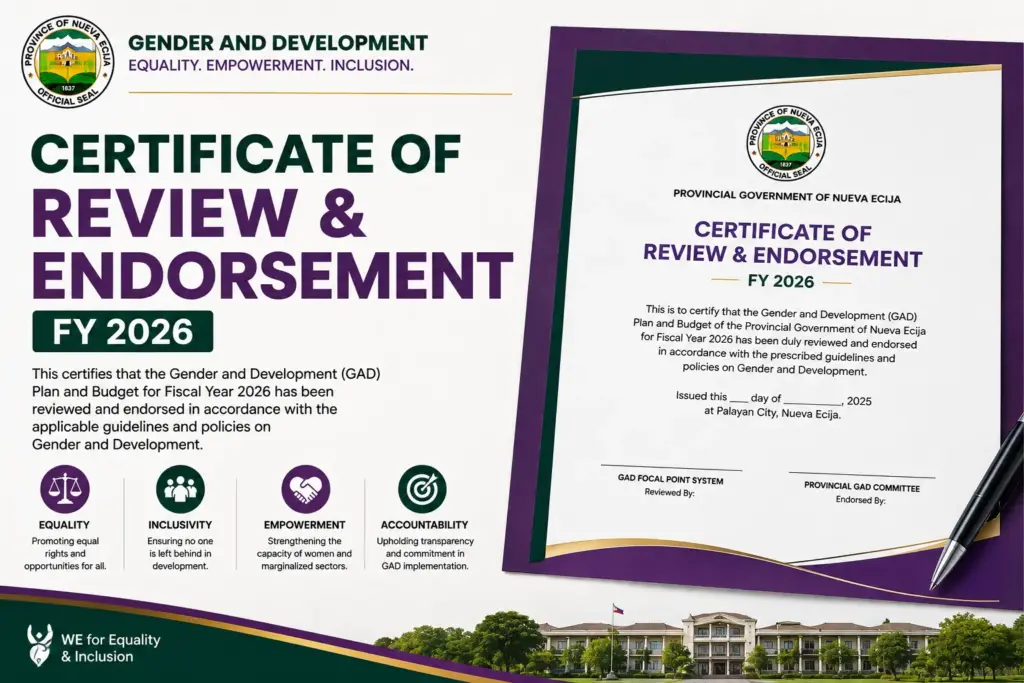Click the certificate's purple 'CERTIFICATE OF REVIEW & ENDORSEMENT' title

click(x=782, y=245)
